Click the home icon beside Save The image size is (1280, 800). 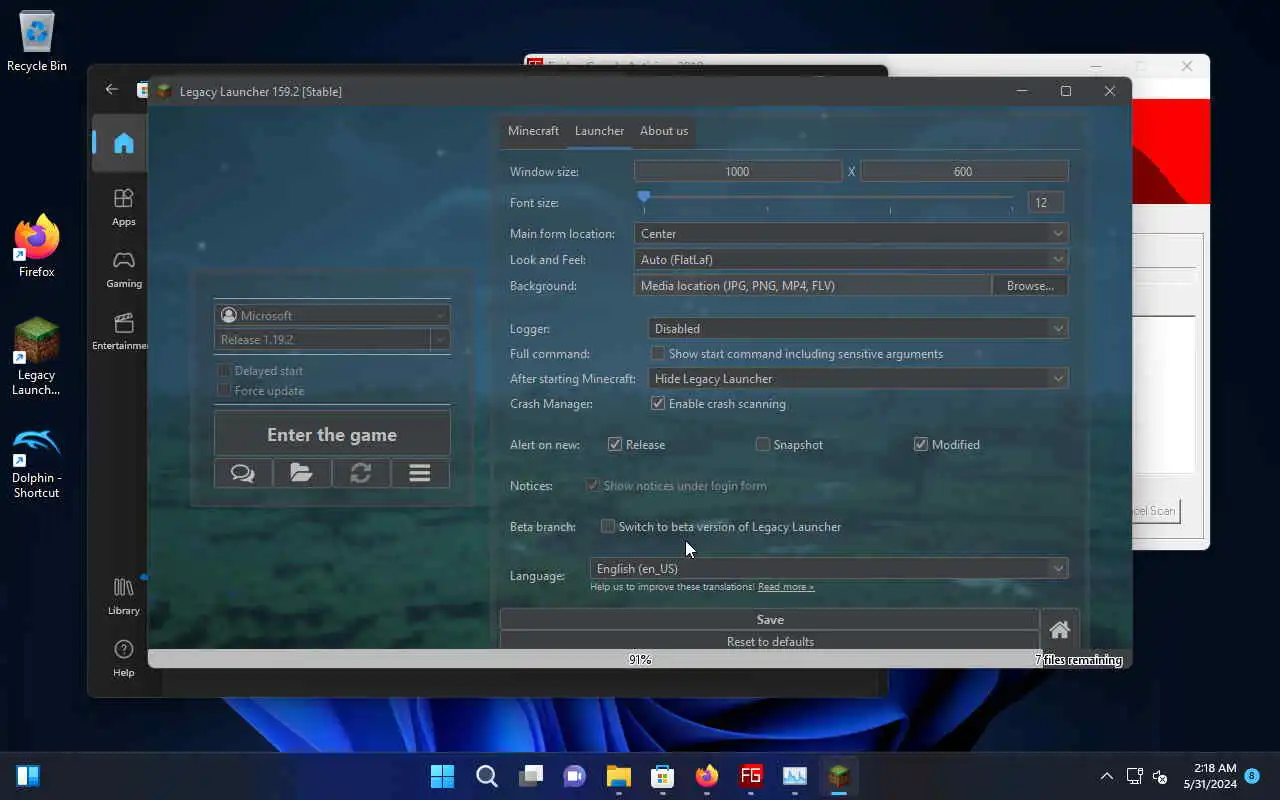click(1060, 630)
